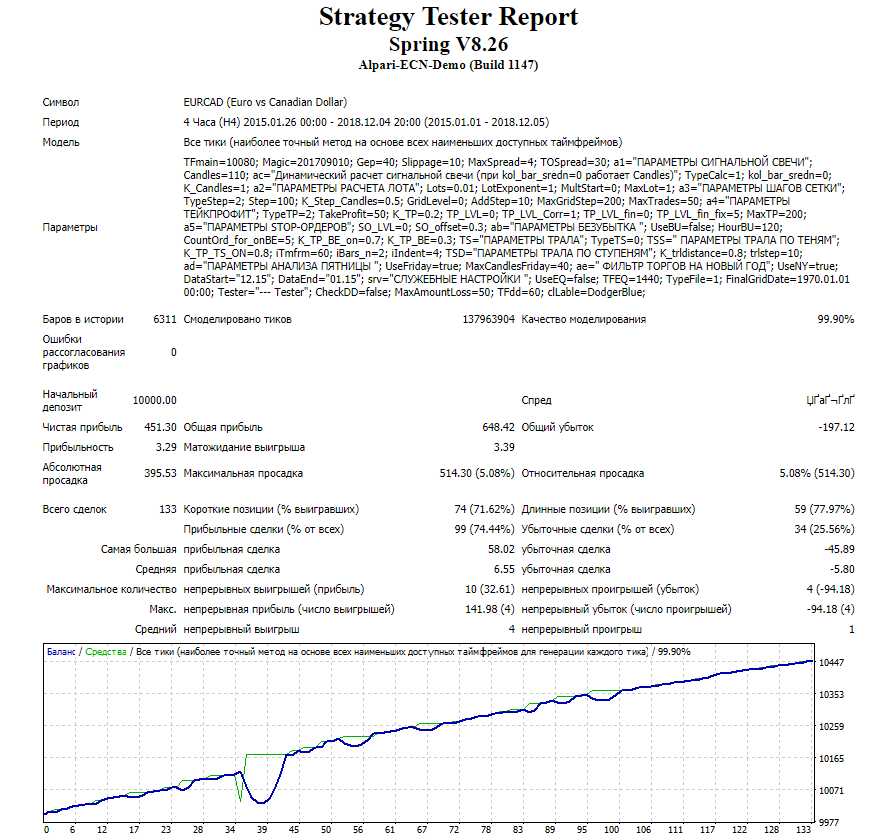Click the net profit value 451.30
The height and width of the screenshot is (835, 869).
(160, 427)
